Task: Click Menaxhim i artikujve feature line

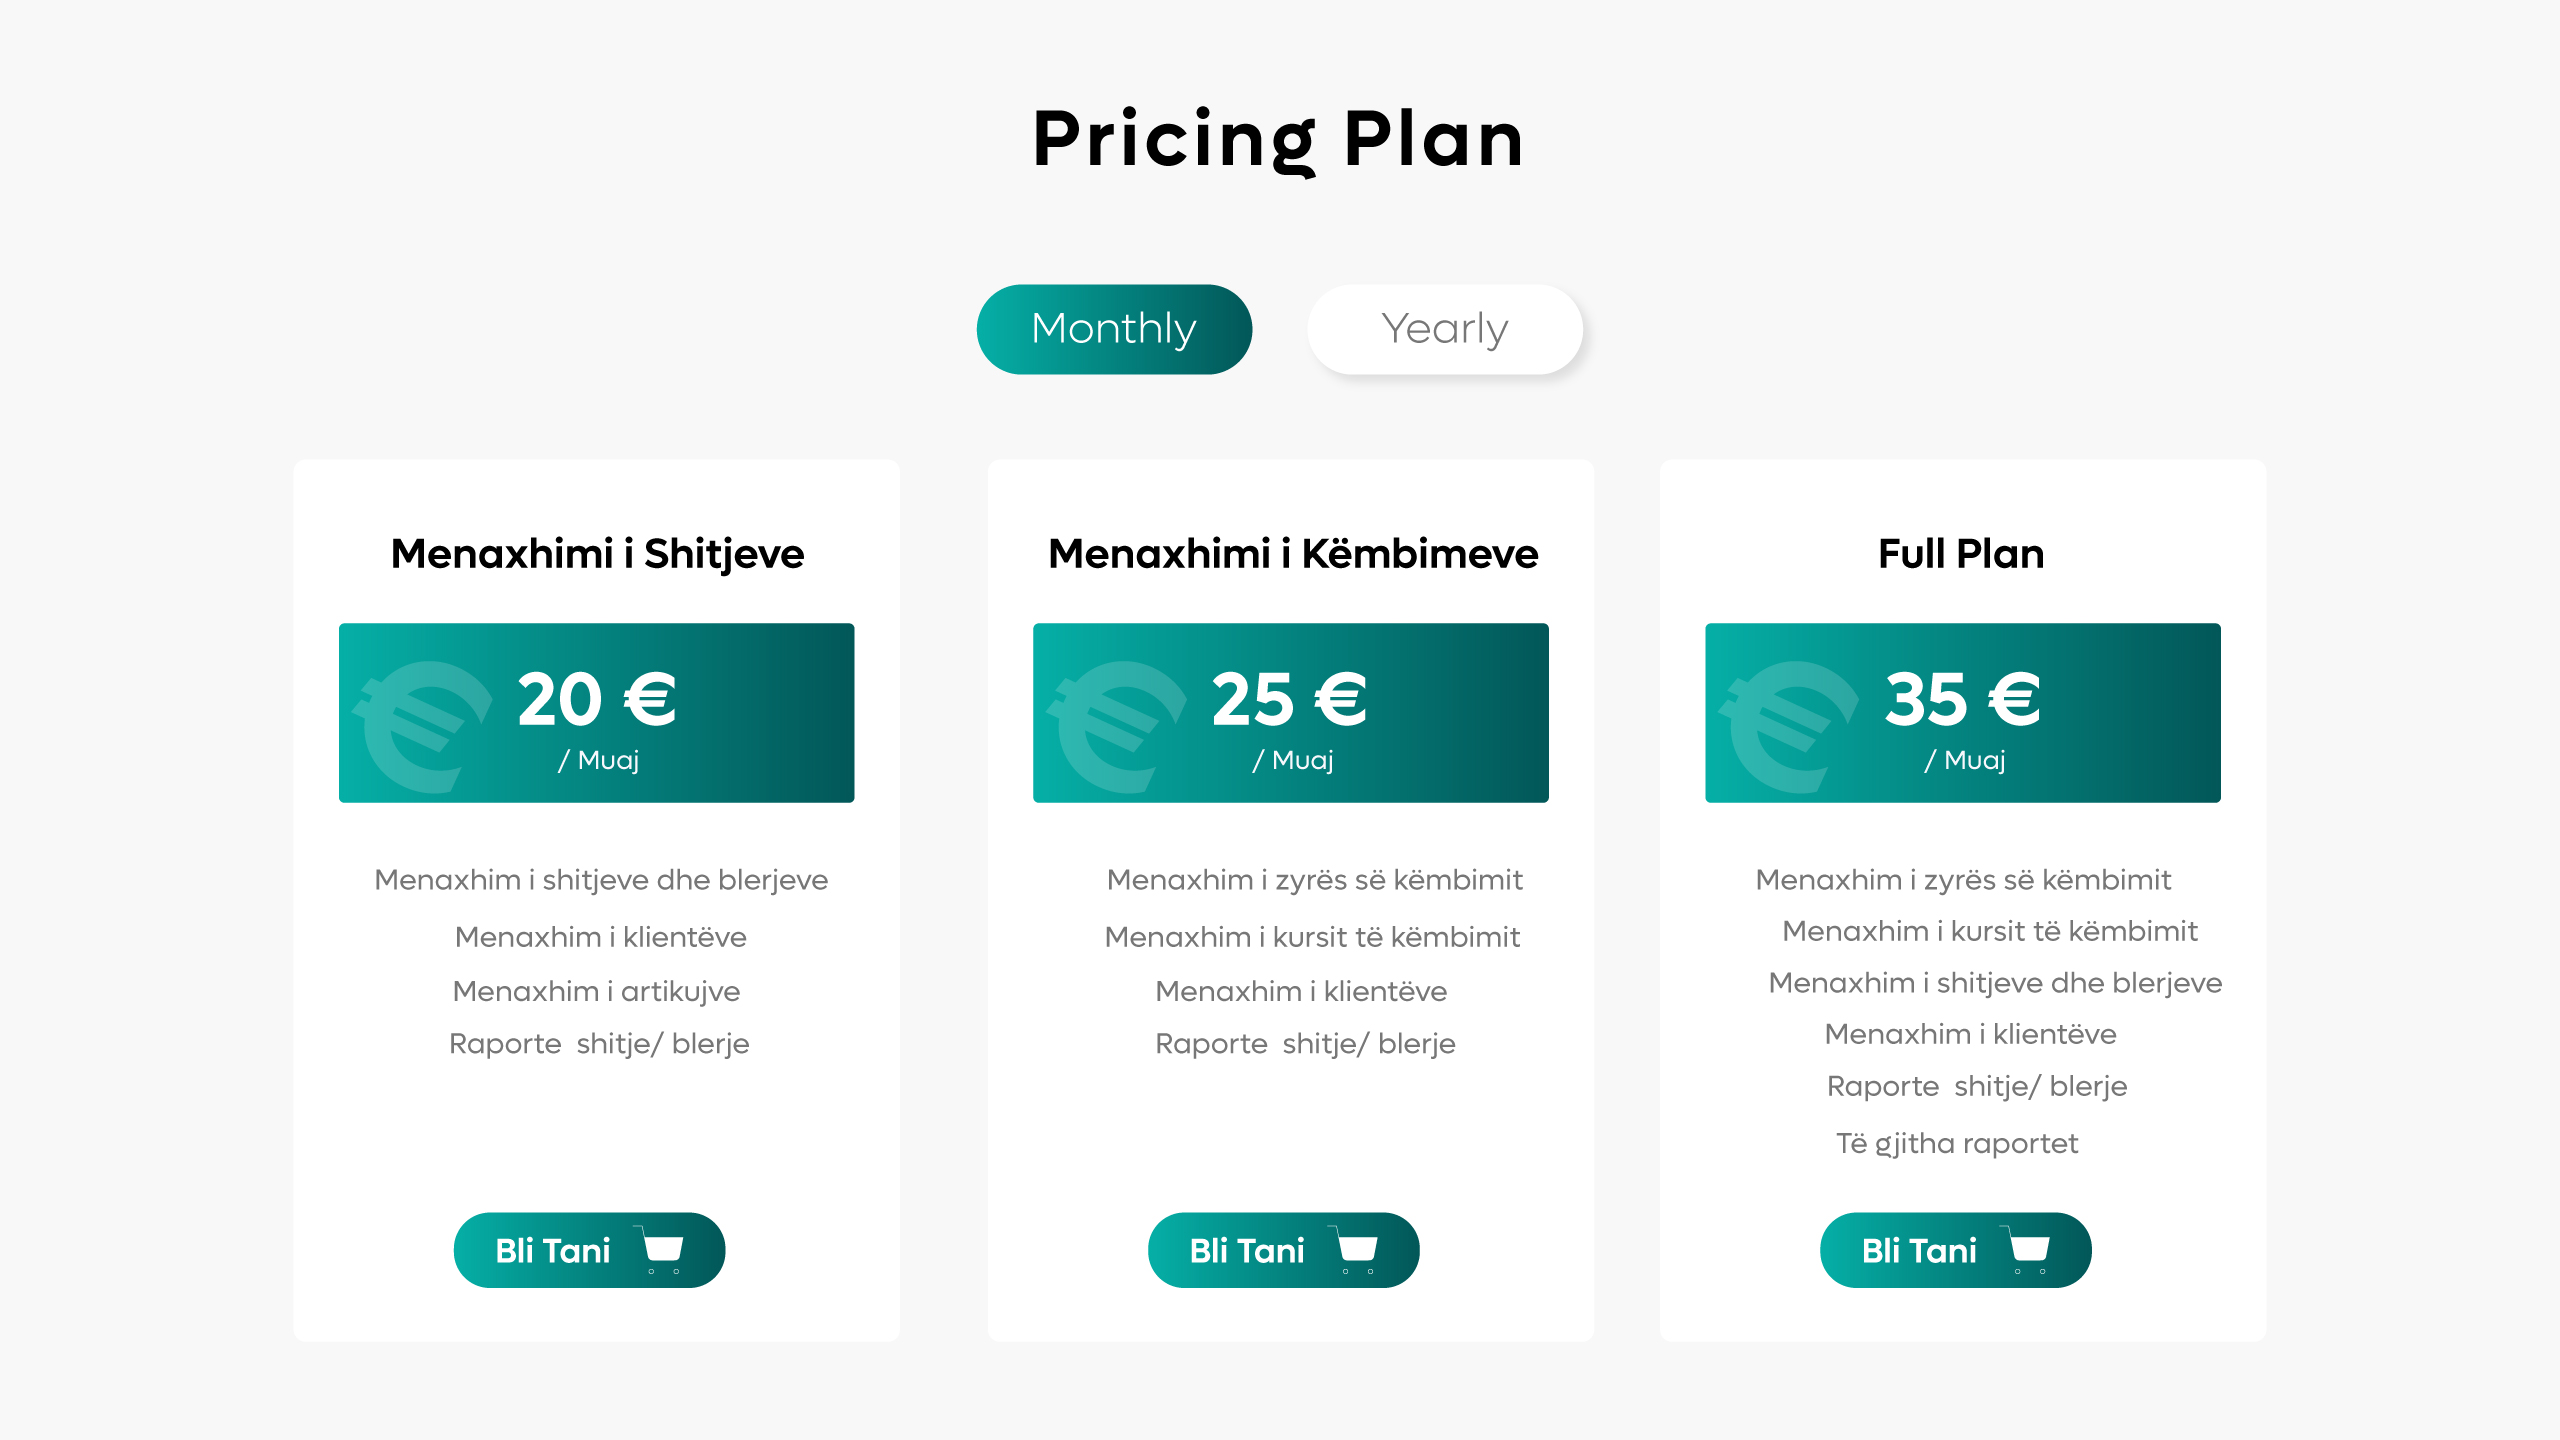Action: tap(597, 991)
